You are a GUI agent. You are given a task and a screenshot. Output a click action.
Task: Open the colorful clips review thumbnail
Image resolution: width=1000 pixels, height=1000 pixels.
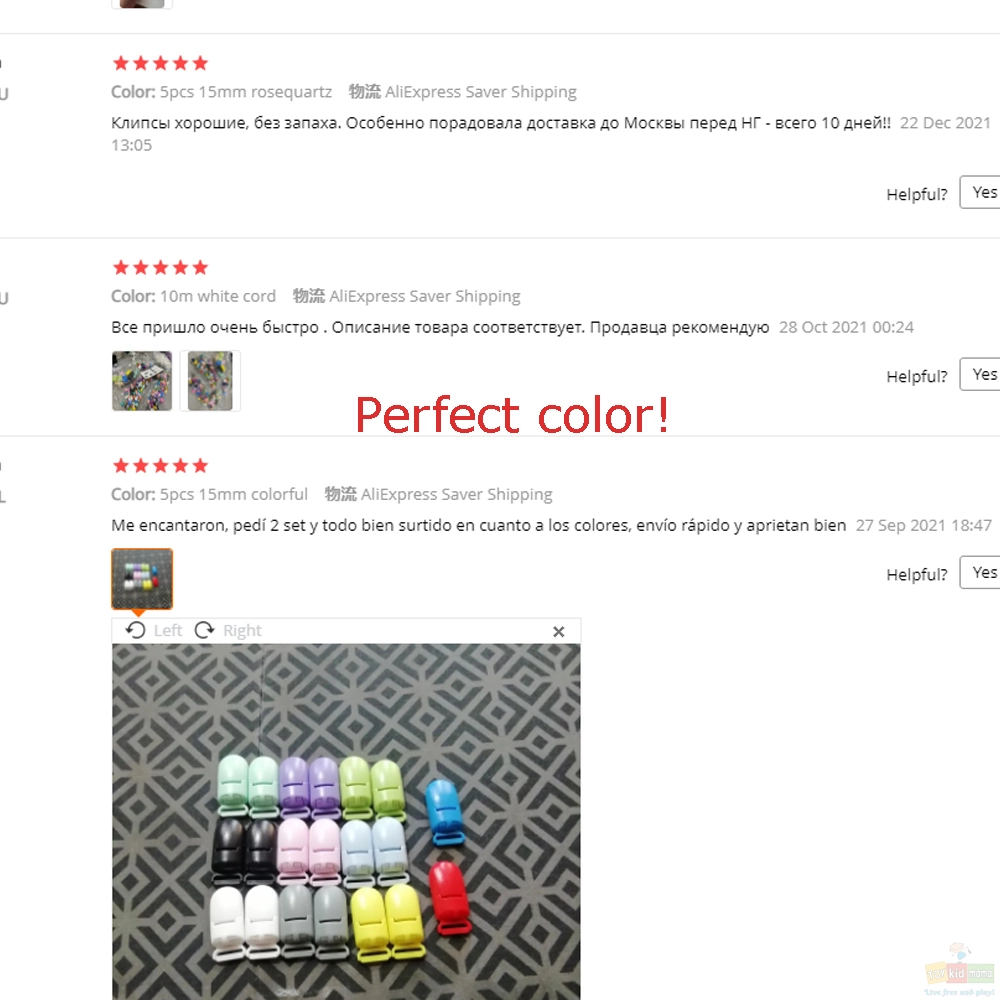tap(142, 578)
